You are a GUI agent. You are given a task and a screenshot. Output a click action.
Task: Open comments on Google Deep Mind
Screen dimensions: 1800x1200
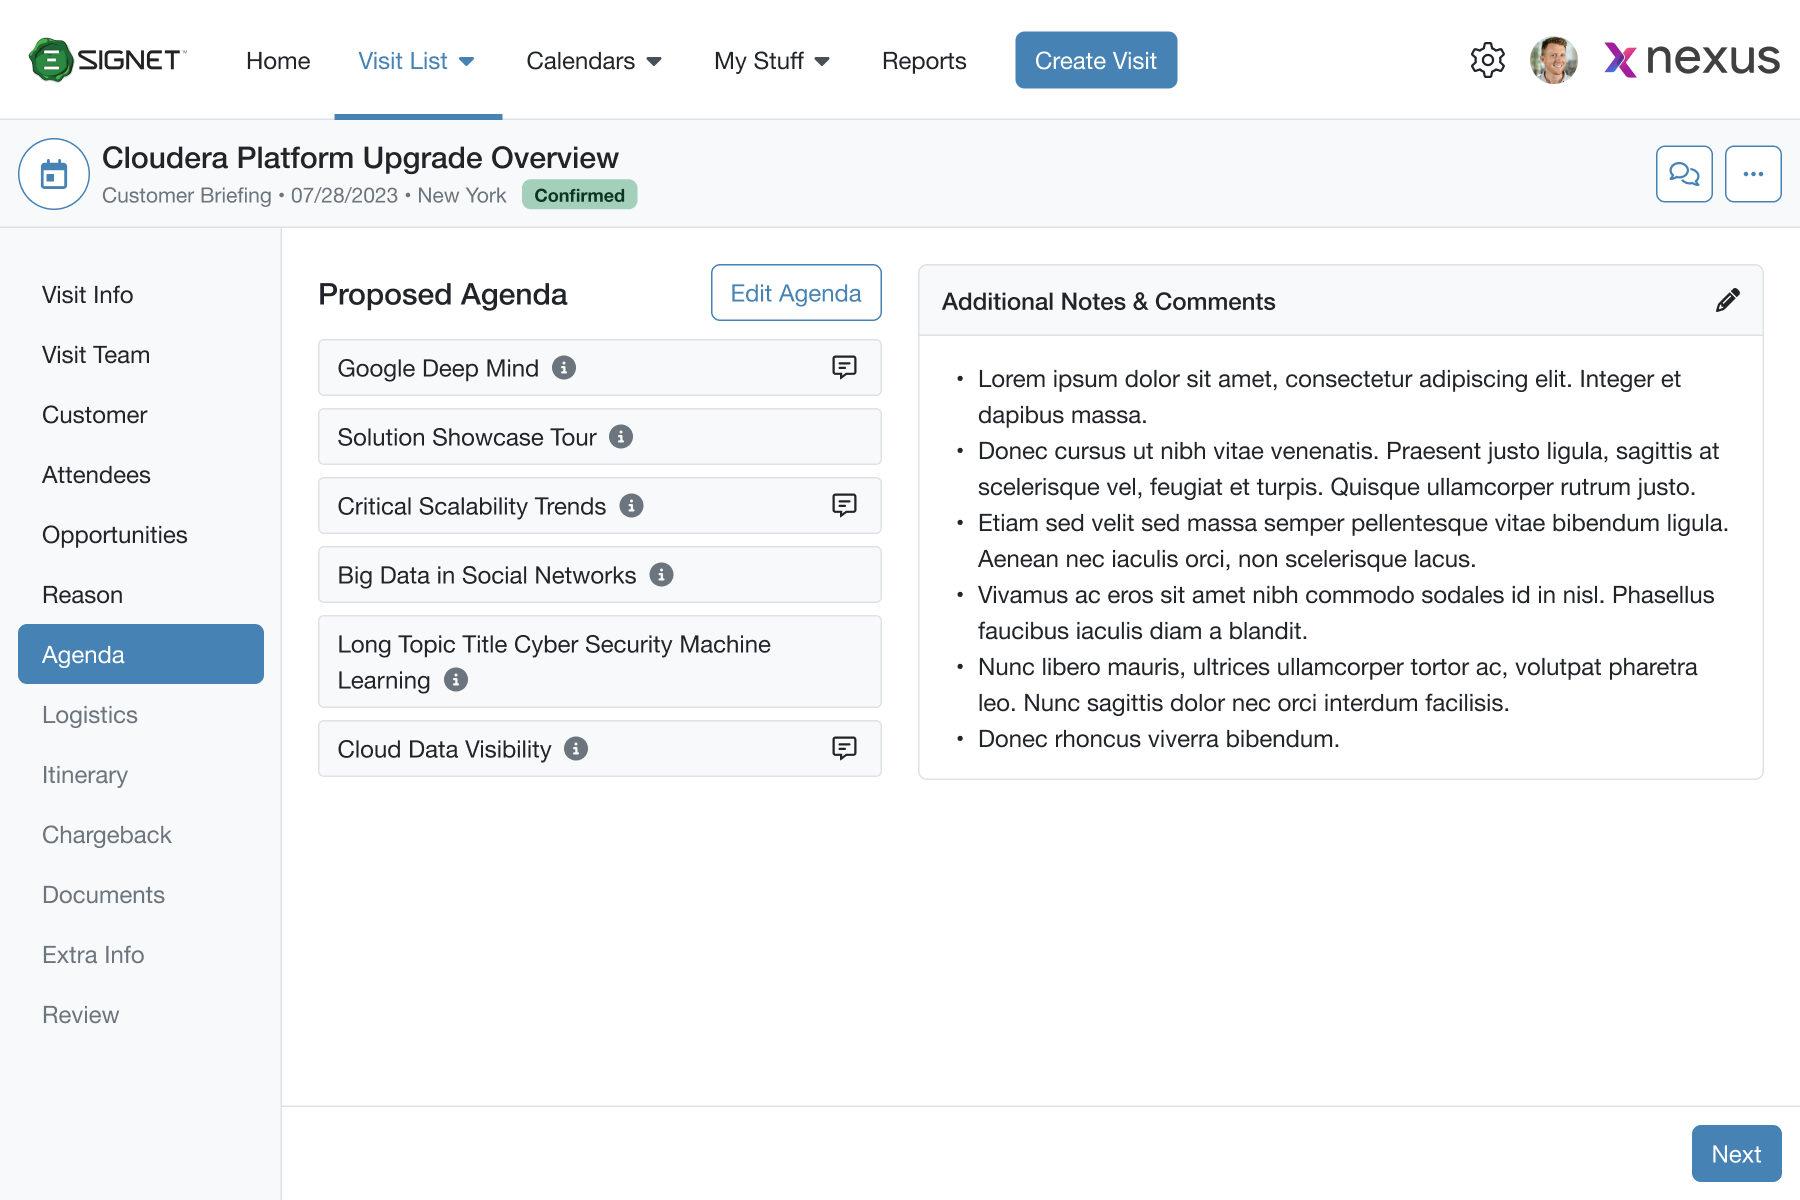844,368
